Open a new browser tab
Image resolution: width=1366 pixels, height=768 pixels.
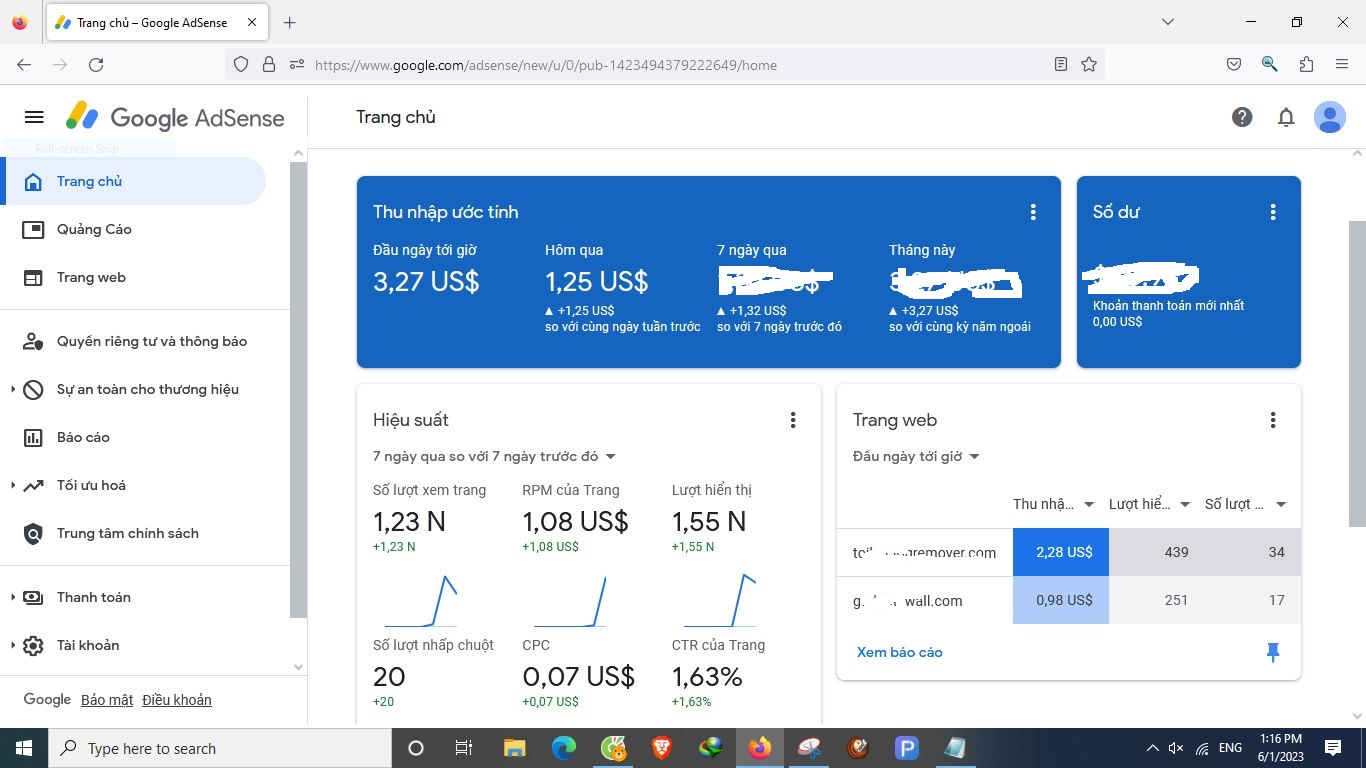click(290, 22)
